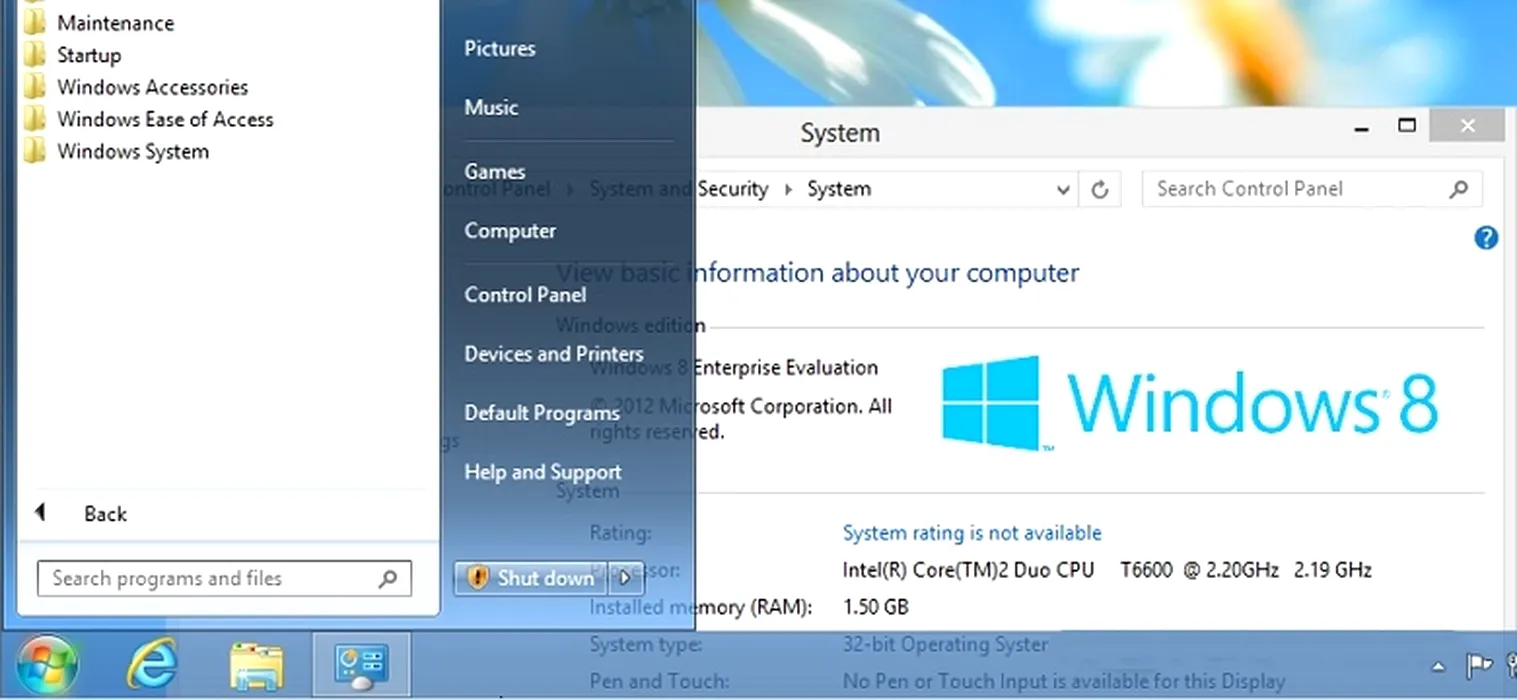
Task: Click the Control Panel taskbar icon
Action: (360, 665)
